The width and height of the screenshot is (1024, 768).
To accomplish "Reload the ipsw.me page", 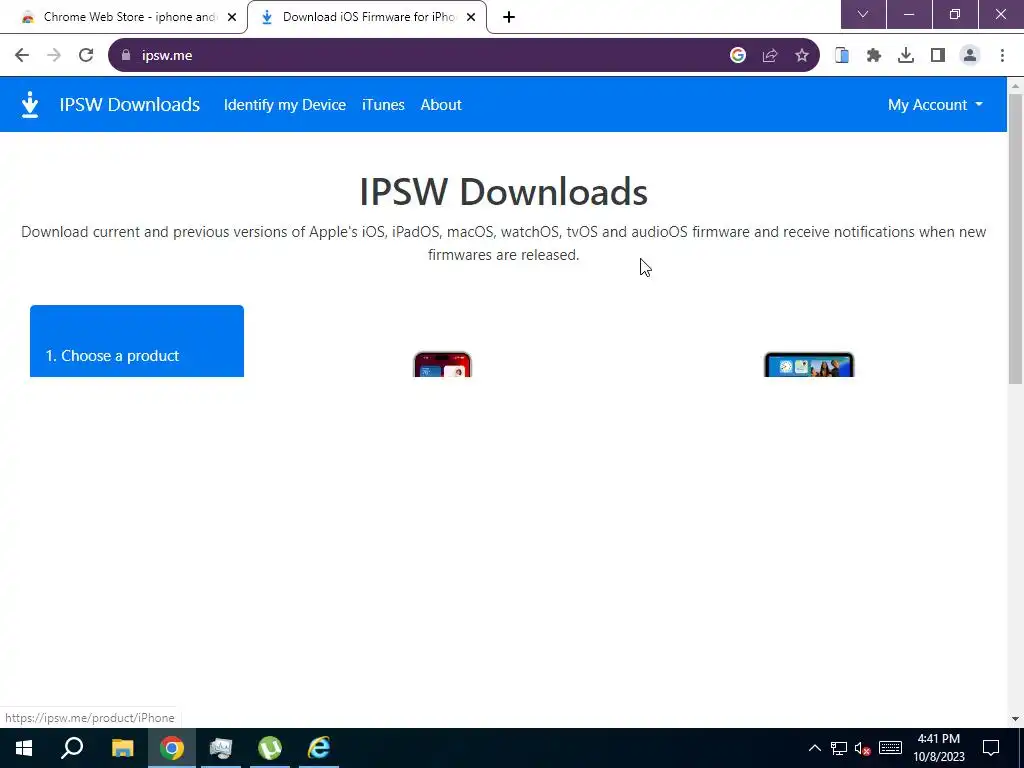I will (86, 56).
